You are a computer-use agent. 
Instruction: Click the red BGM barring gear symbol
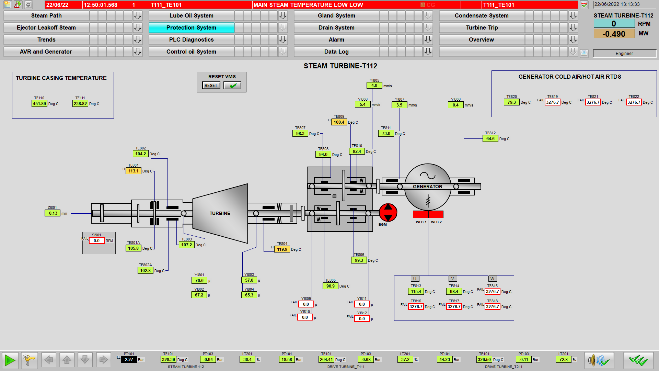[388, 212]
